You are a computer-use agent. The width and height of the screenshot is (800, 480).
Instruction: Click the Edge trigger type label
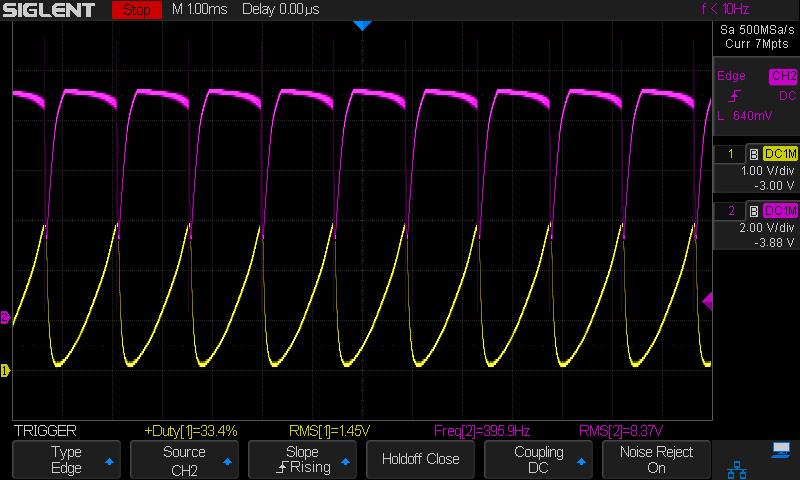[731, 75]
